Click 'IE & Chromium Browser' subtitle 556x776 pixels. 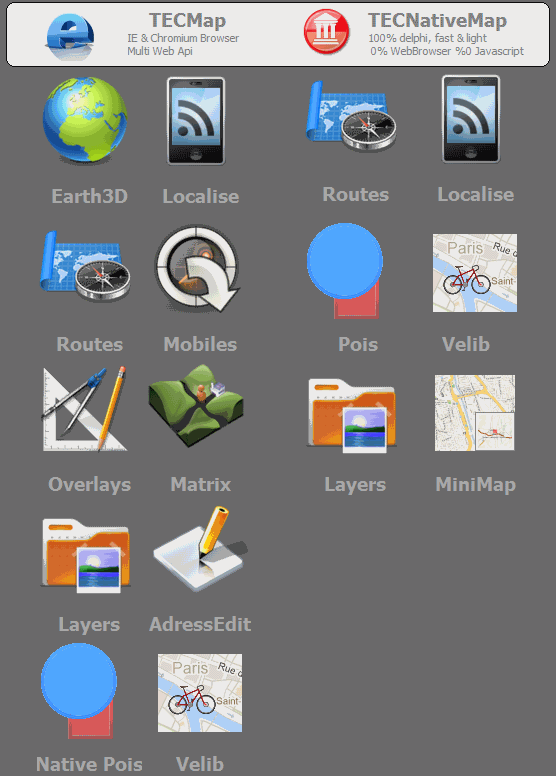pos(183,38)
